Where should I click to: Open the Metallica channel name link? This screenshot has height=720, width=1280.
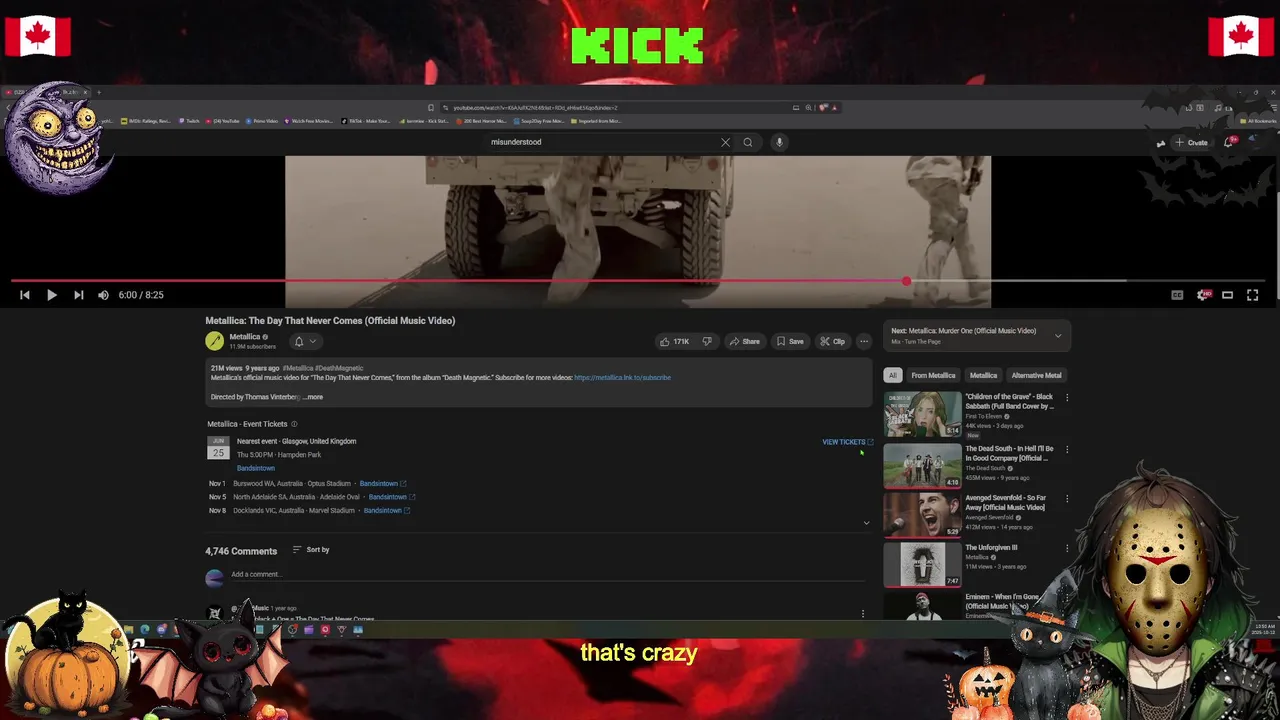(x=245, y=337)
